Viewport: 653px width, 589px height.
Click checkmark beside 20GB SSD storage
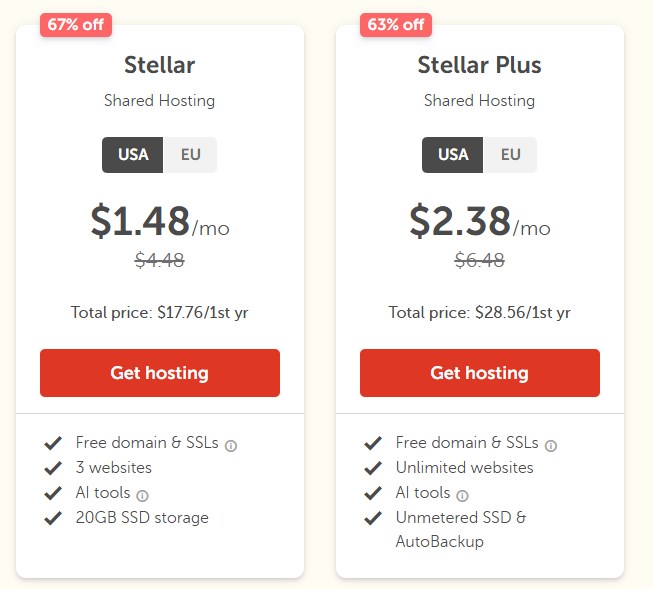(53, 518)
